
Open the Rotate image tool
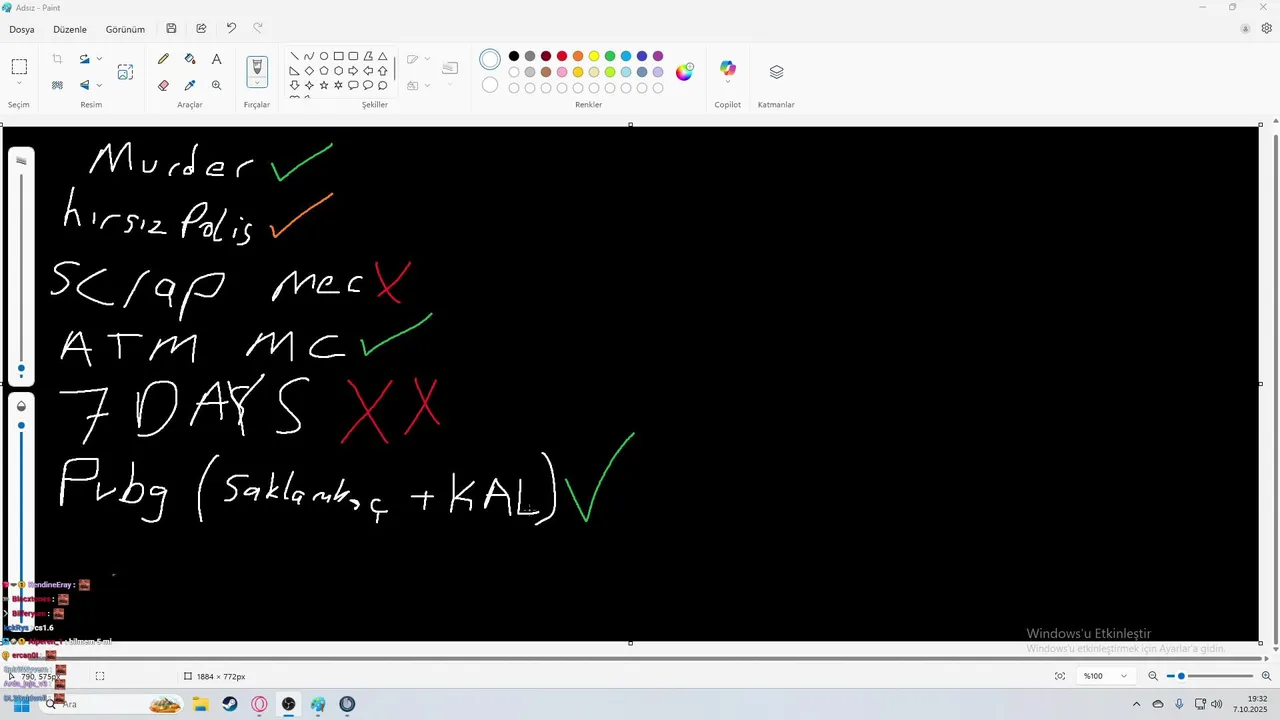[x=85, y=59]
